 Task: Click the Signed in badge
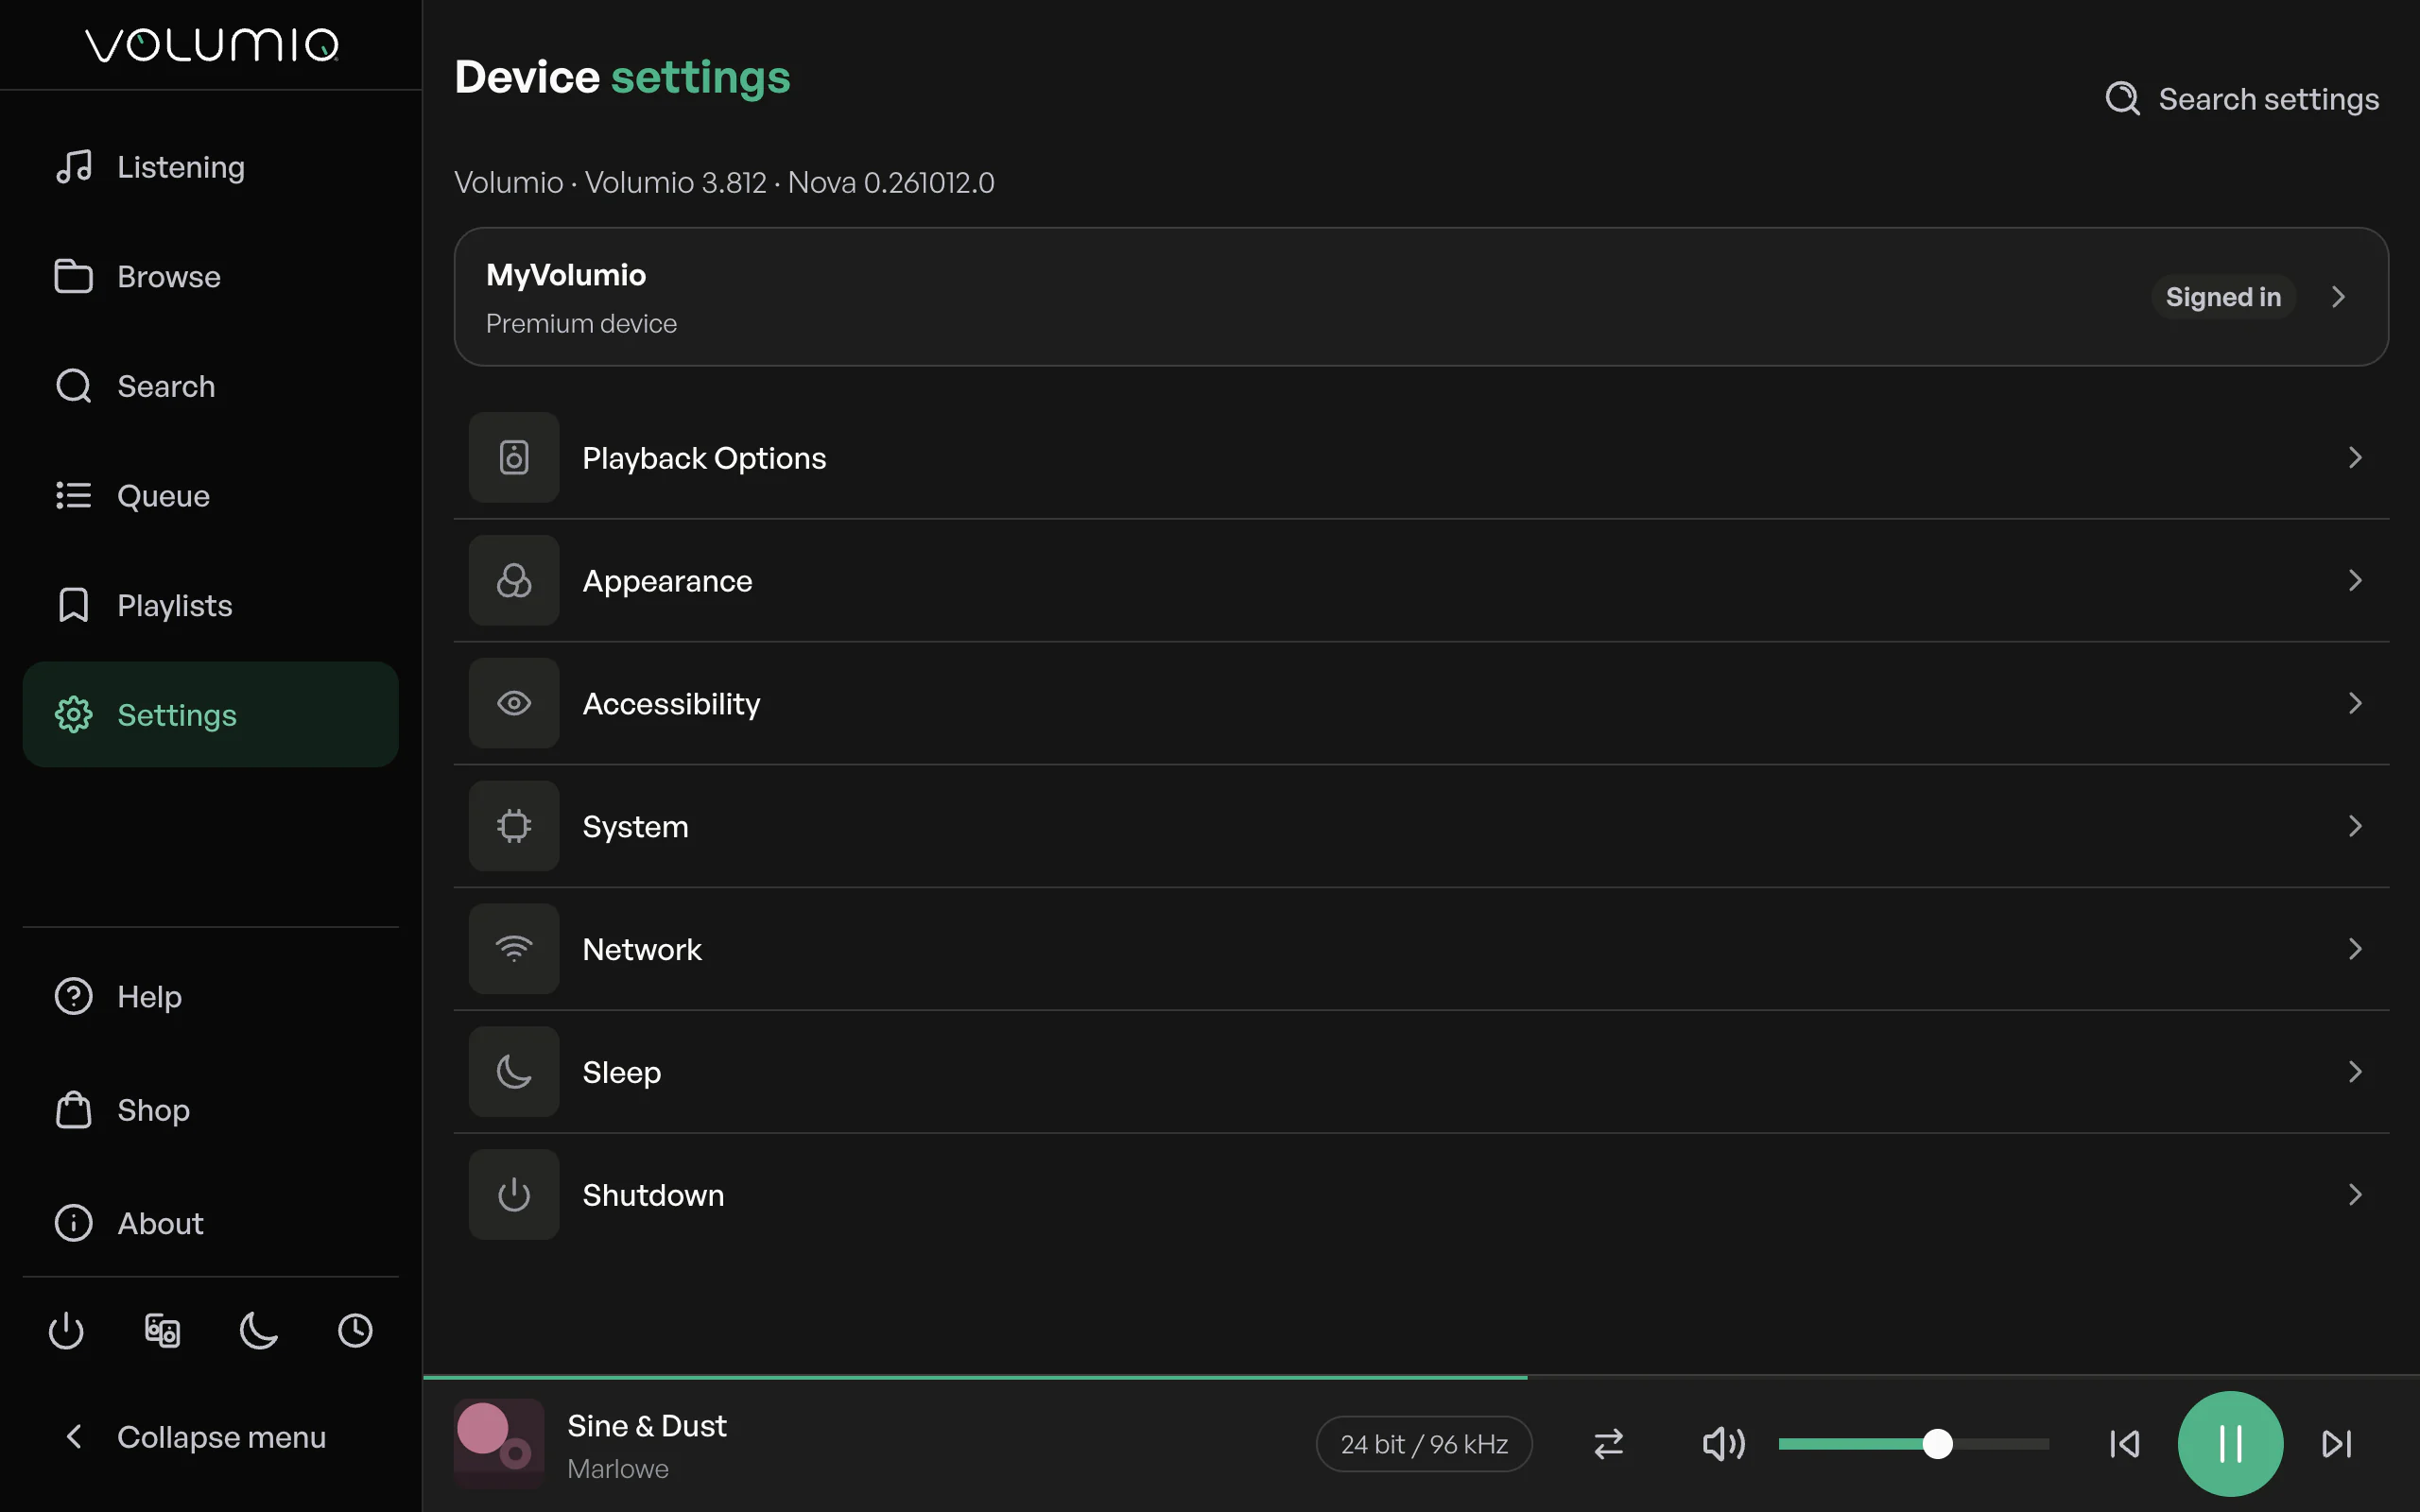pyautogui.click(x=2223, y=297)
